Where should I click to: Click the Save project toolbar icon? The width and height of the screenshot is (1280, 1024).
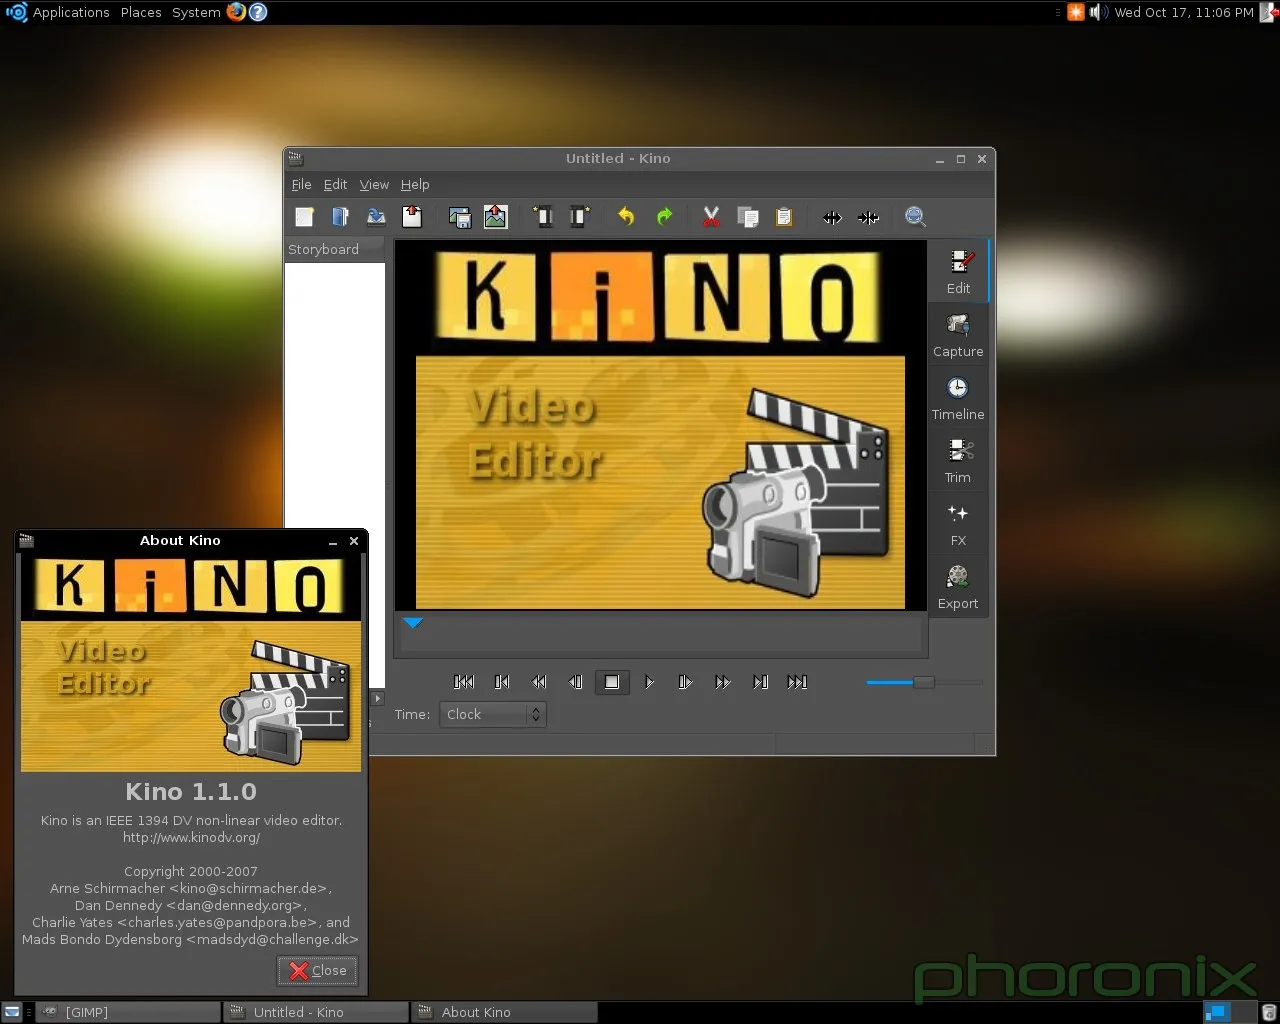coord(376,217)
